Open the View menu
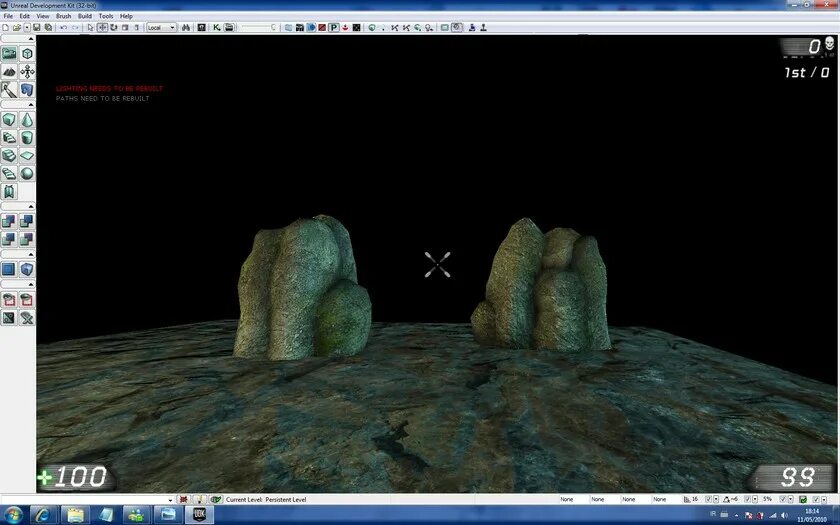The width and height of the screenshot is (840, 525). click(x=43, y=16)
